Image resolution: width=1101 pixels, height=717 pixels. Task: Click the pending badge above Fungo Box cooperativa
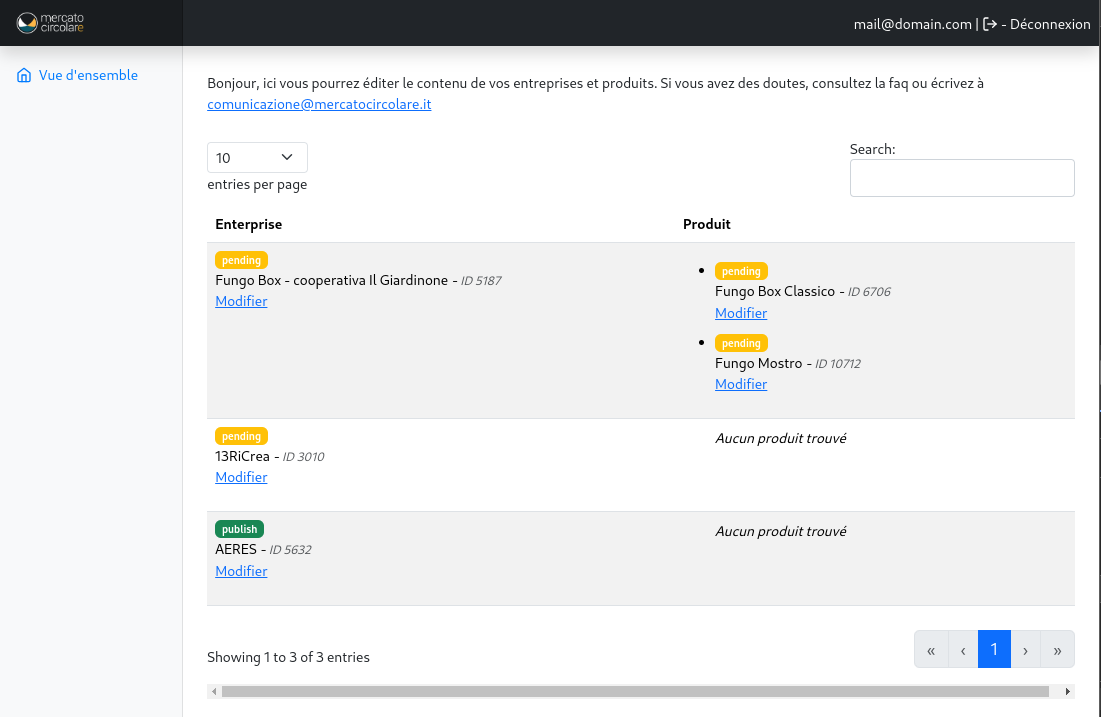(242, 261)
